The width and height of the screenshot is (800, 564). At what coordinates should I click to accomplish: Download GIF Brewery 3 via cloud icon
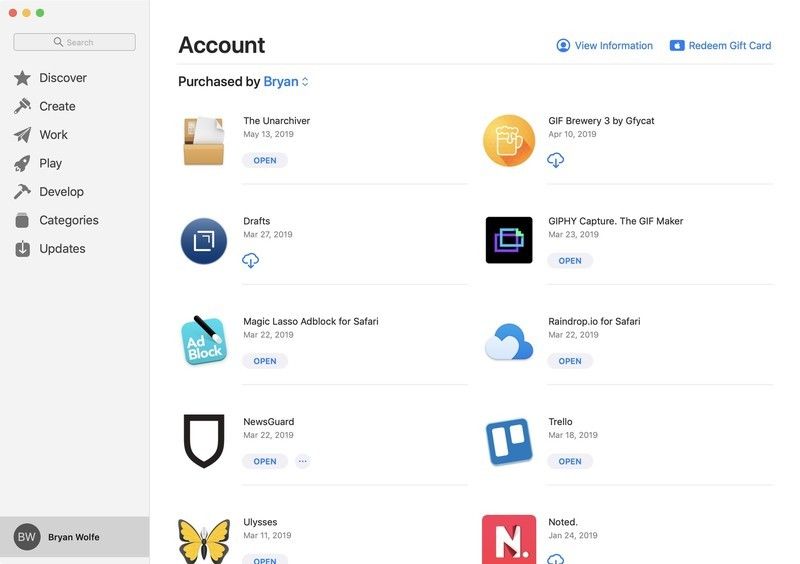click(556, 160)
